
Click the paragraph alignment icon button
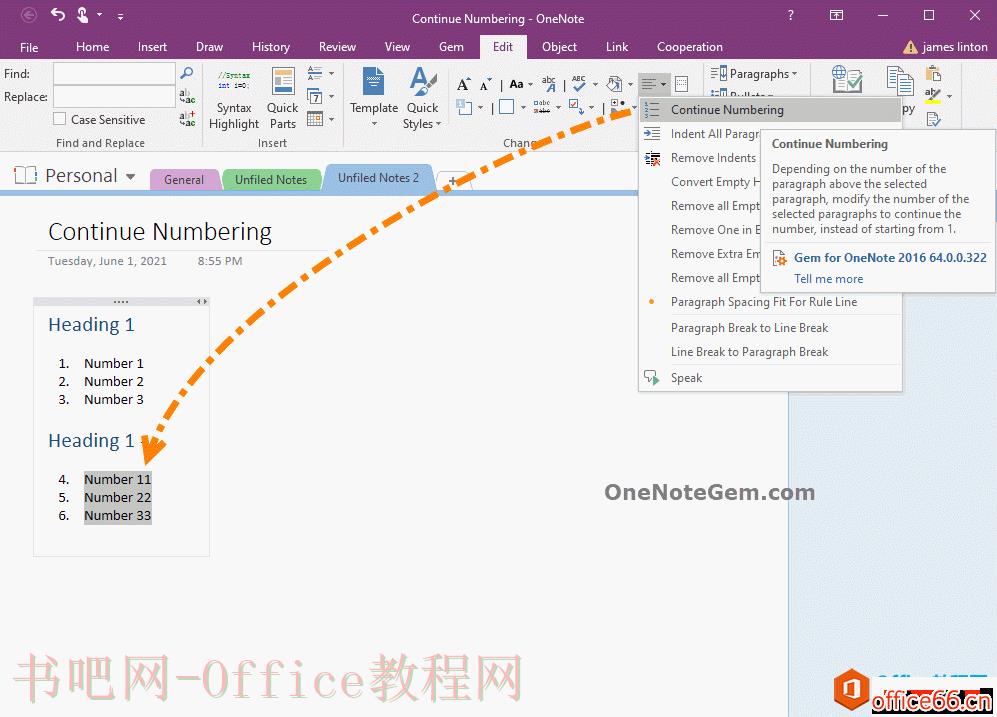(653, 84)
